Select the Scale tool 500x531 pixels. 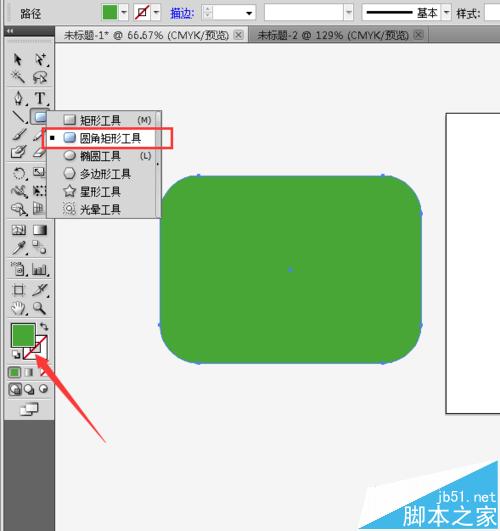click(x=39, y=172)
